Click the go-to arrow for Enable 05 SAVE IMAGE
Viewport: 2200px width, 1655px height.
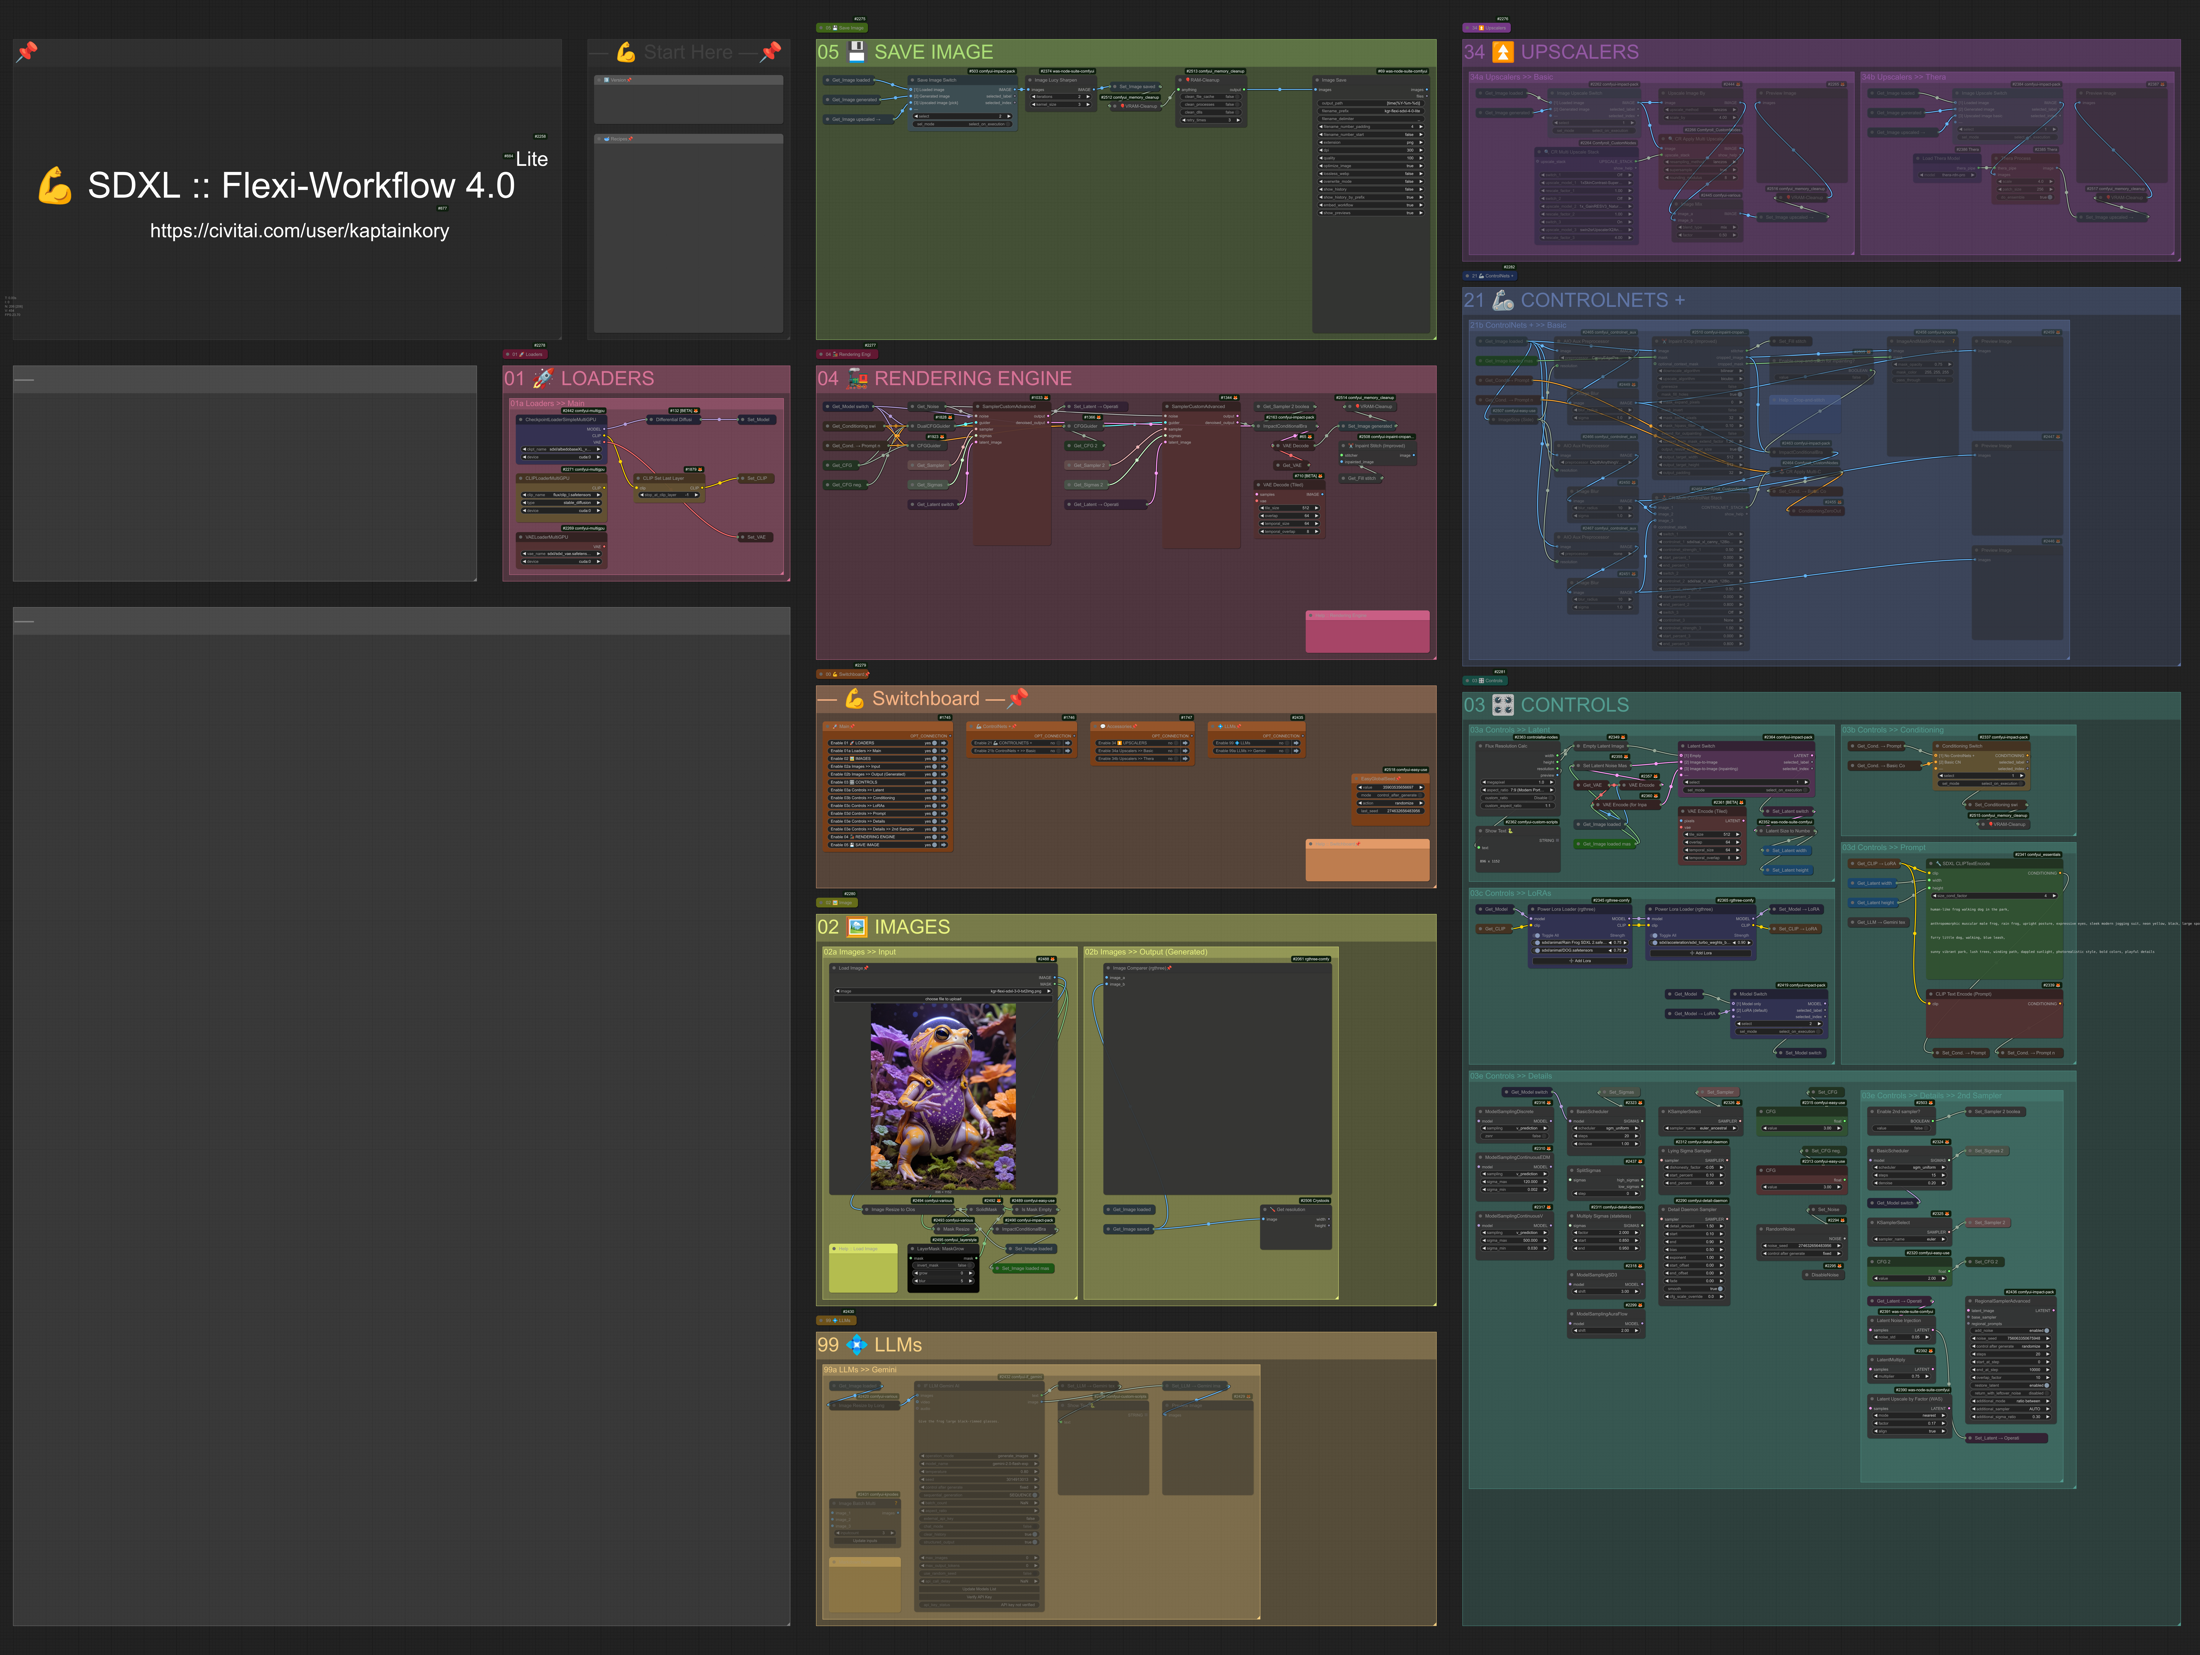tap(944, 845)
